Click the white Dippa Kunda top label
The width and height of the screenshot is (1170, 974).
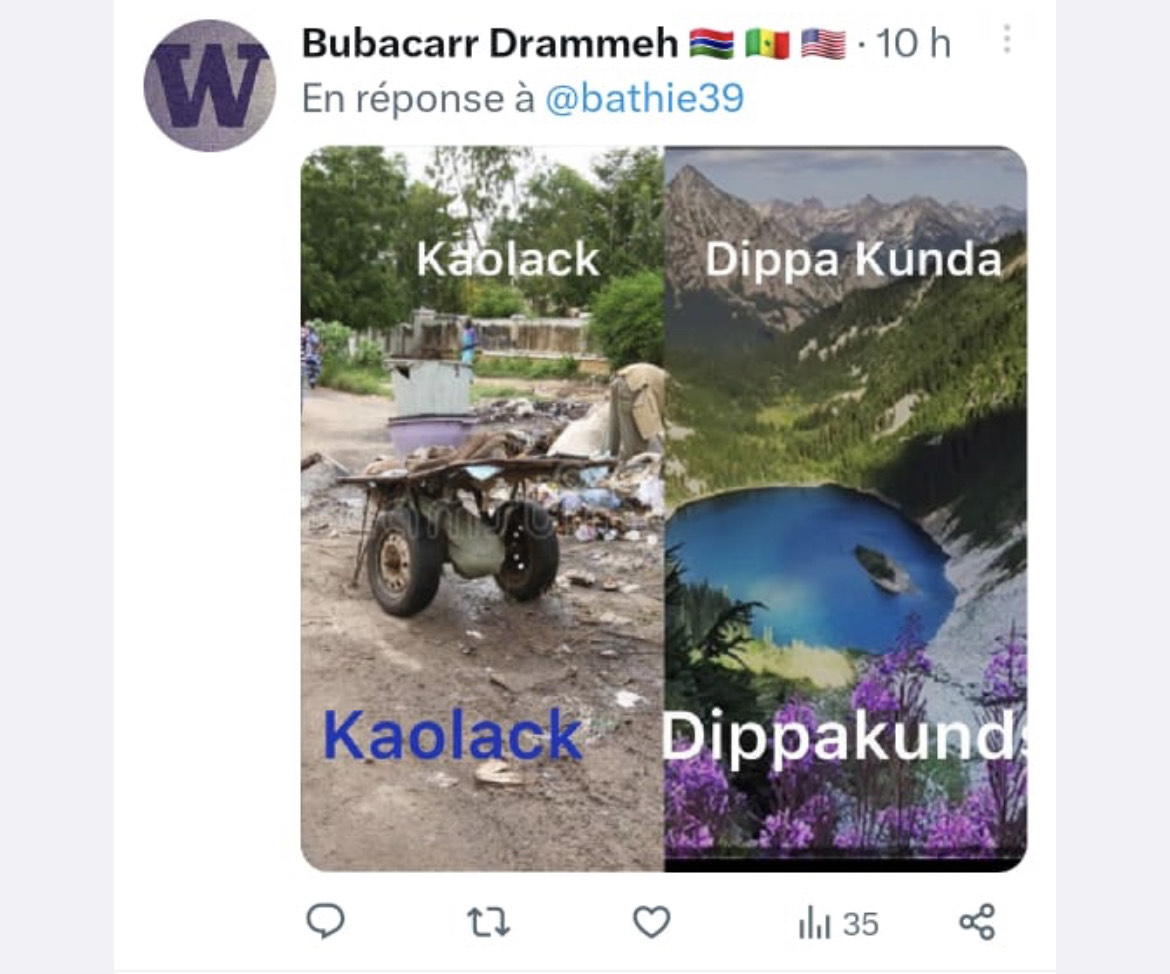[853, 260]
